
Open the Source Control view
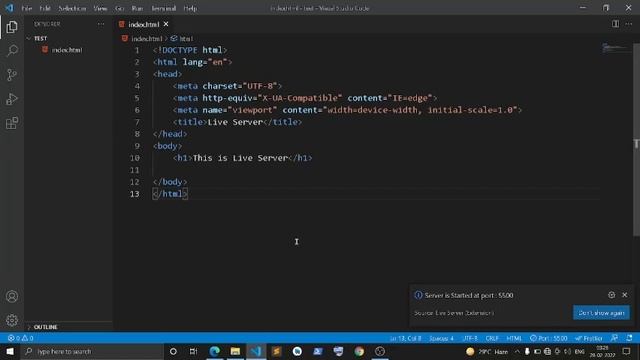tap(12, 75)
